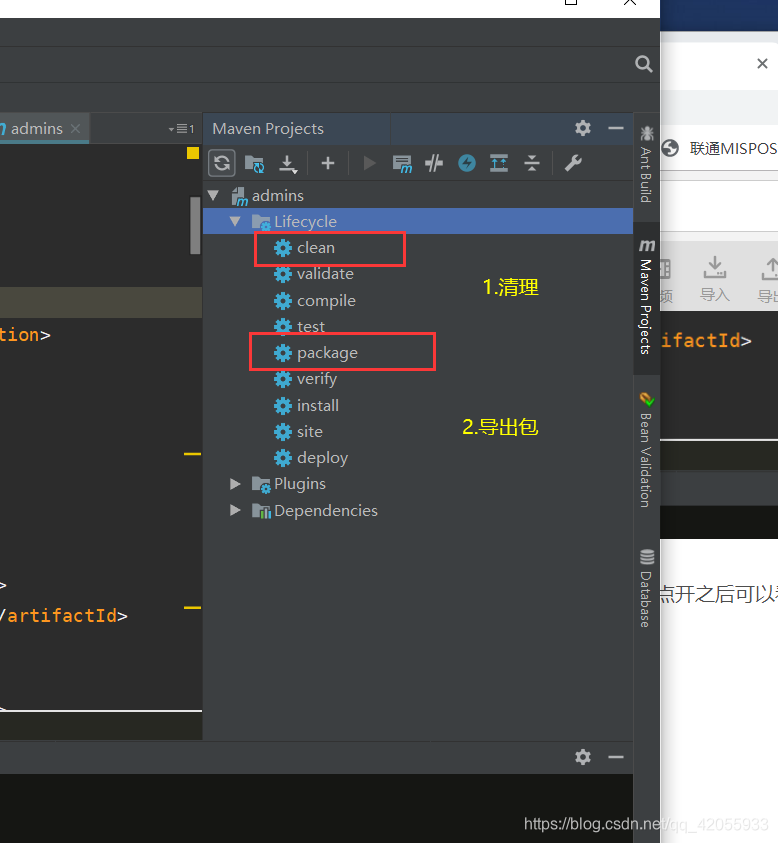This screenshot has height=843, width=778.
Task: Show dependencies diagram icon
Action: (499, 163)
